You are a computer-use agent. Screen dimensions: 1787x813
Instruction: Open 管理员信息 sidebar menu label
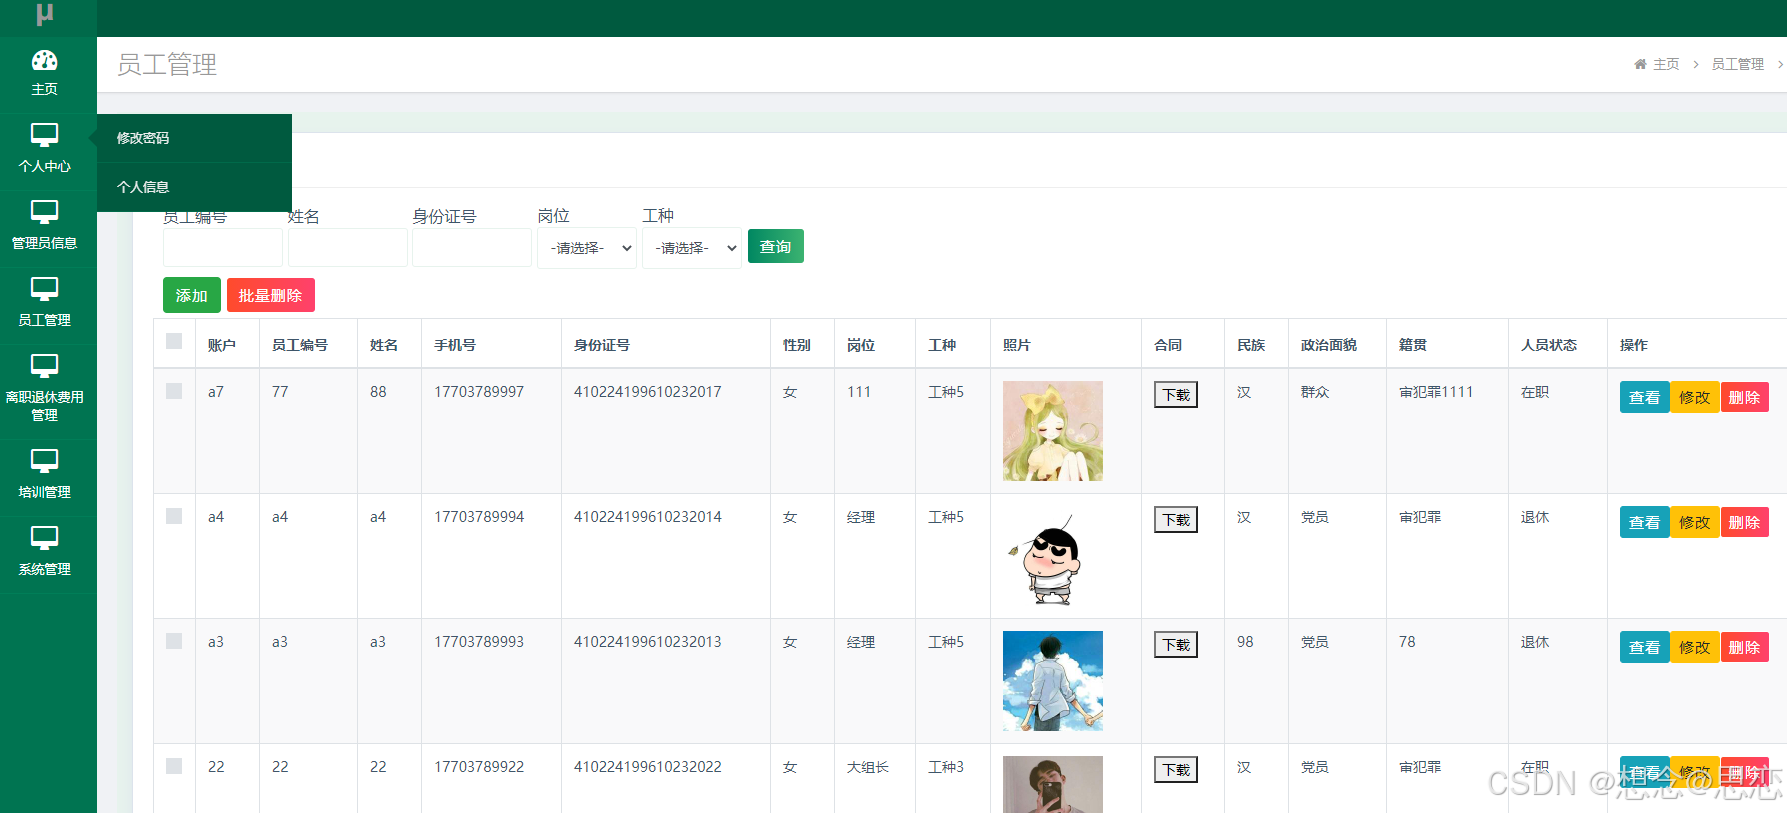click(44, 243)
